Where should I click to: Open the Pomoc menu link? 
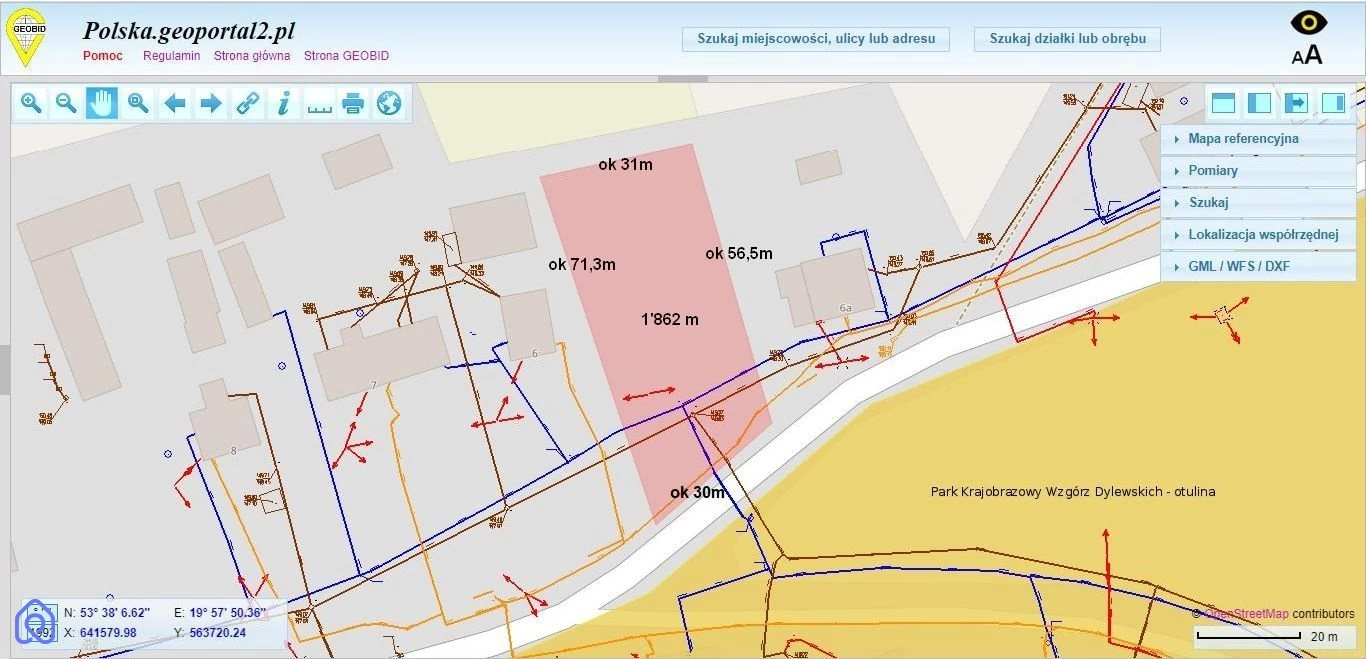pos(103,56)
